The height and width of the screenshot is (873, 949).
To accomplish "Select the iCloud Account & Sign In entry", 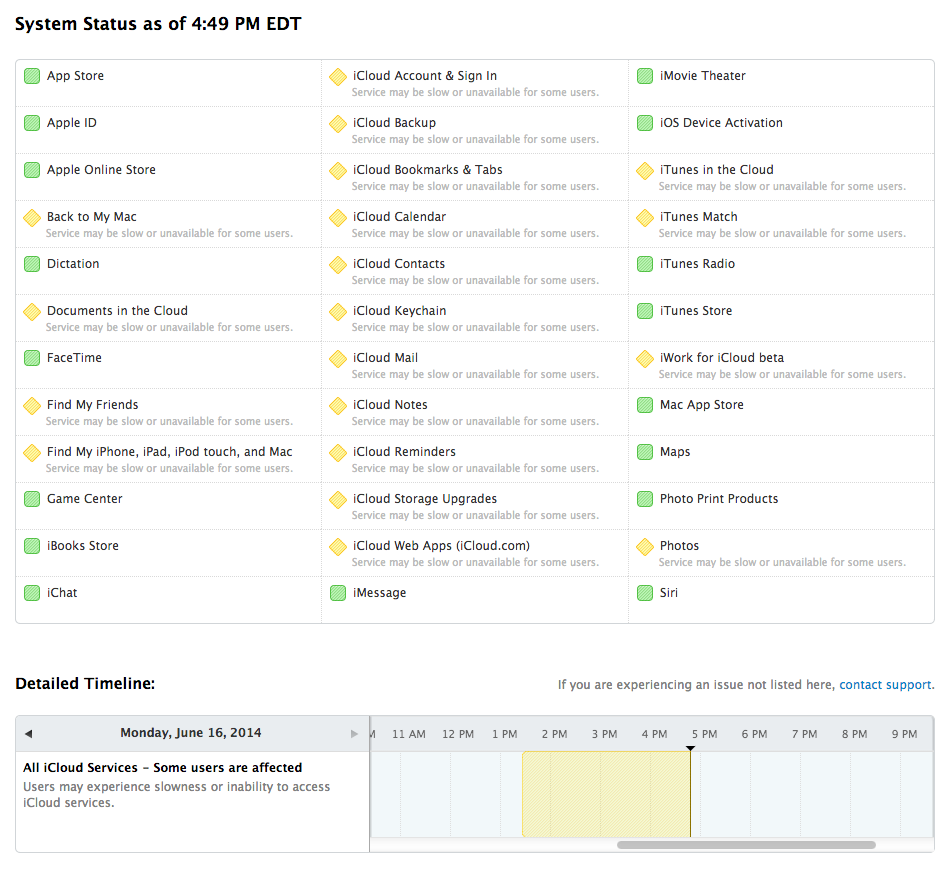I will [x=425, y=76].
